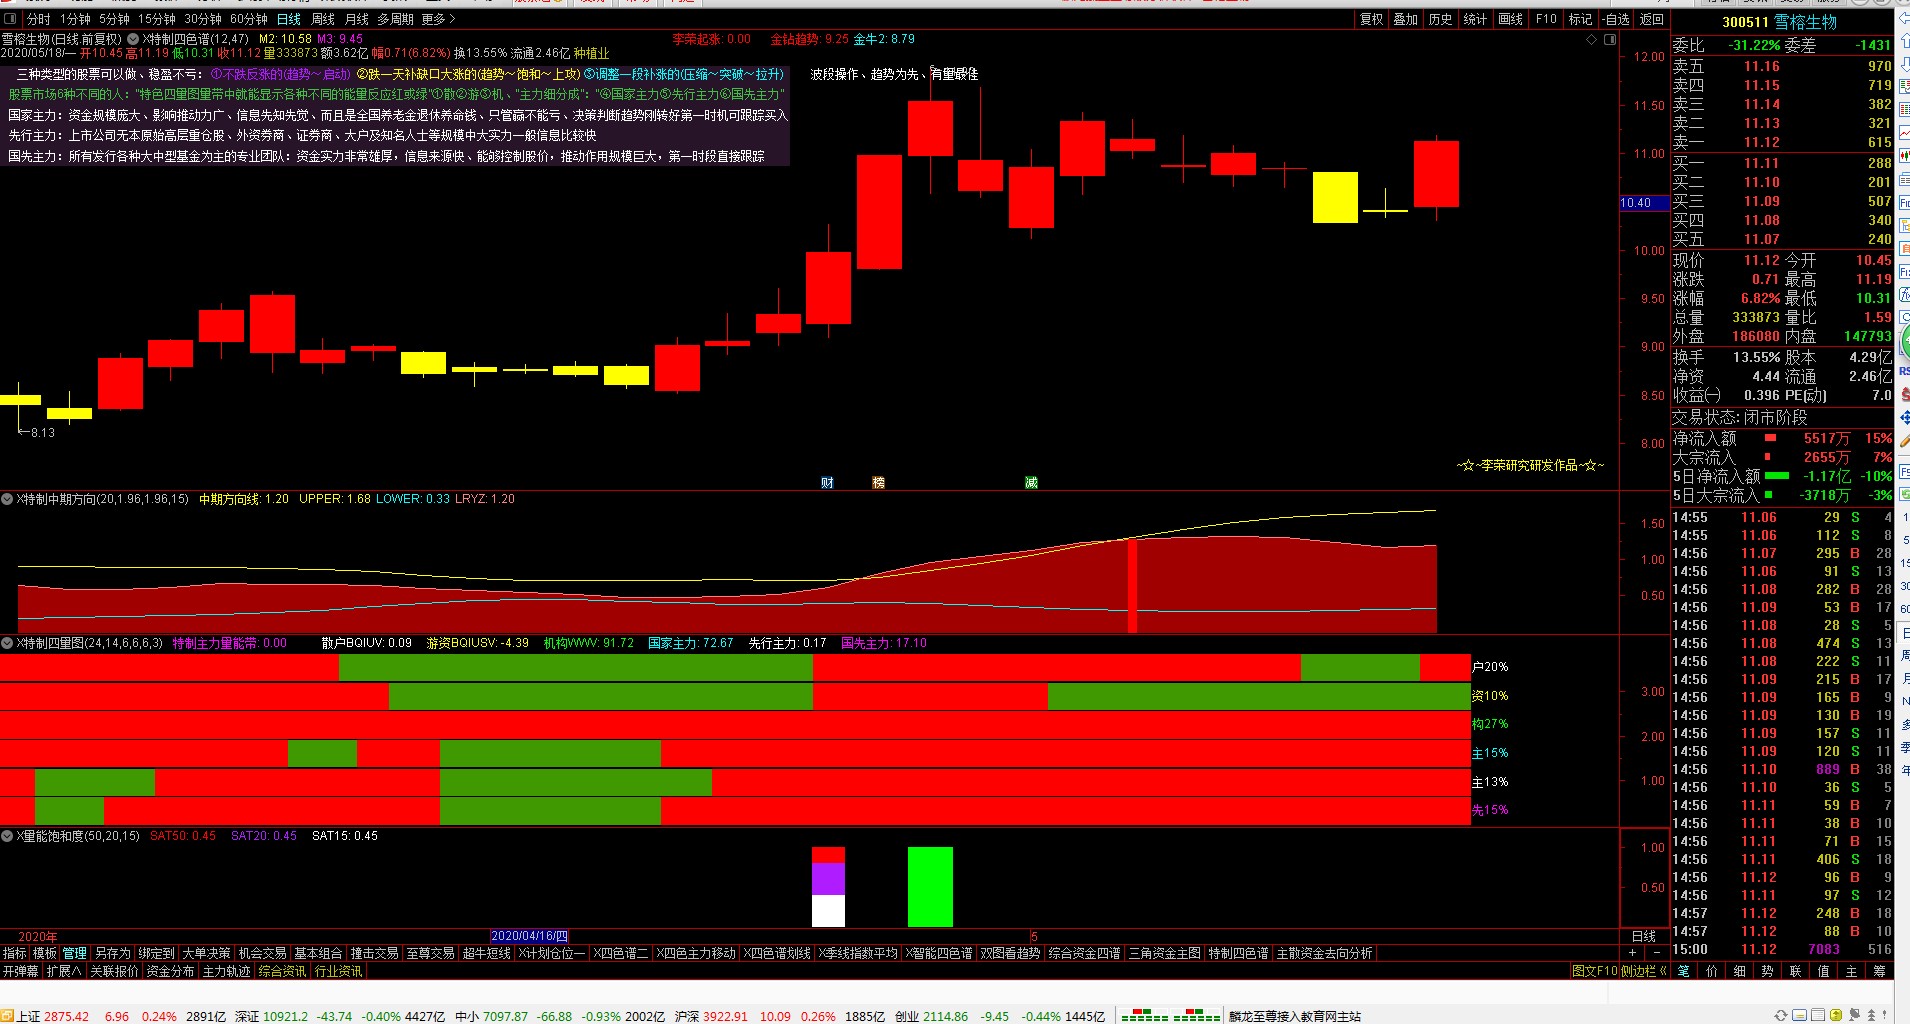Select the 机会交易 template
1910x1024 pixels.
click(x=262, y=953)
